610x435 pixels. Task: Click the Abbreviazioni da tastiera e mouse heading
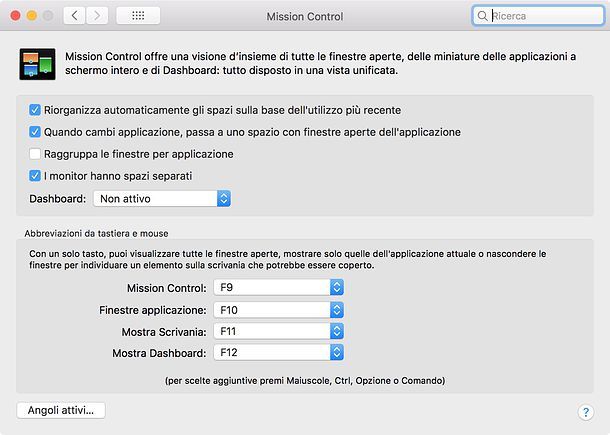click(96, 233)
